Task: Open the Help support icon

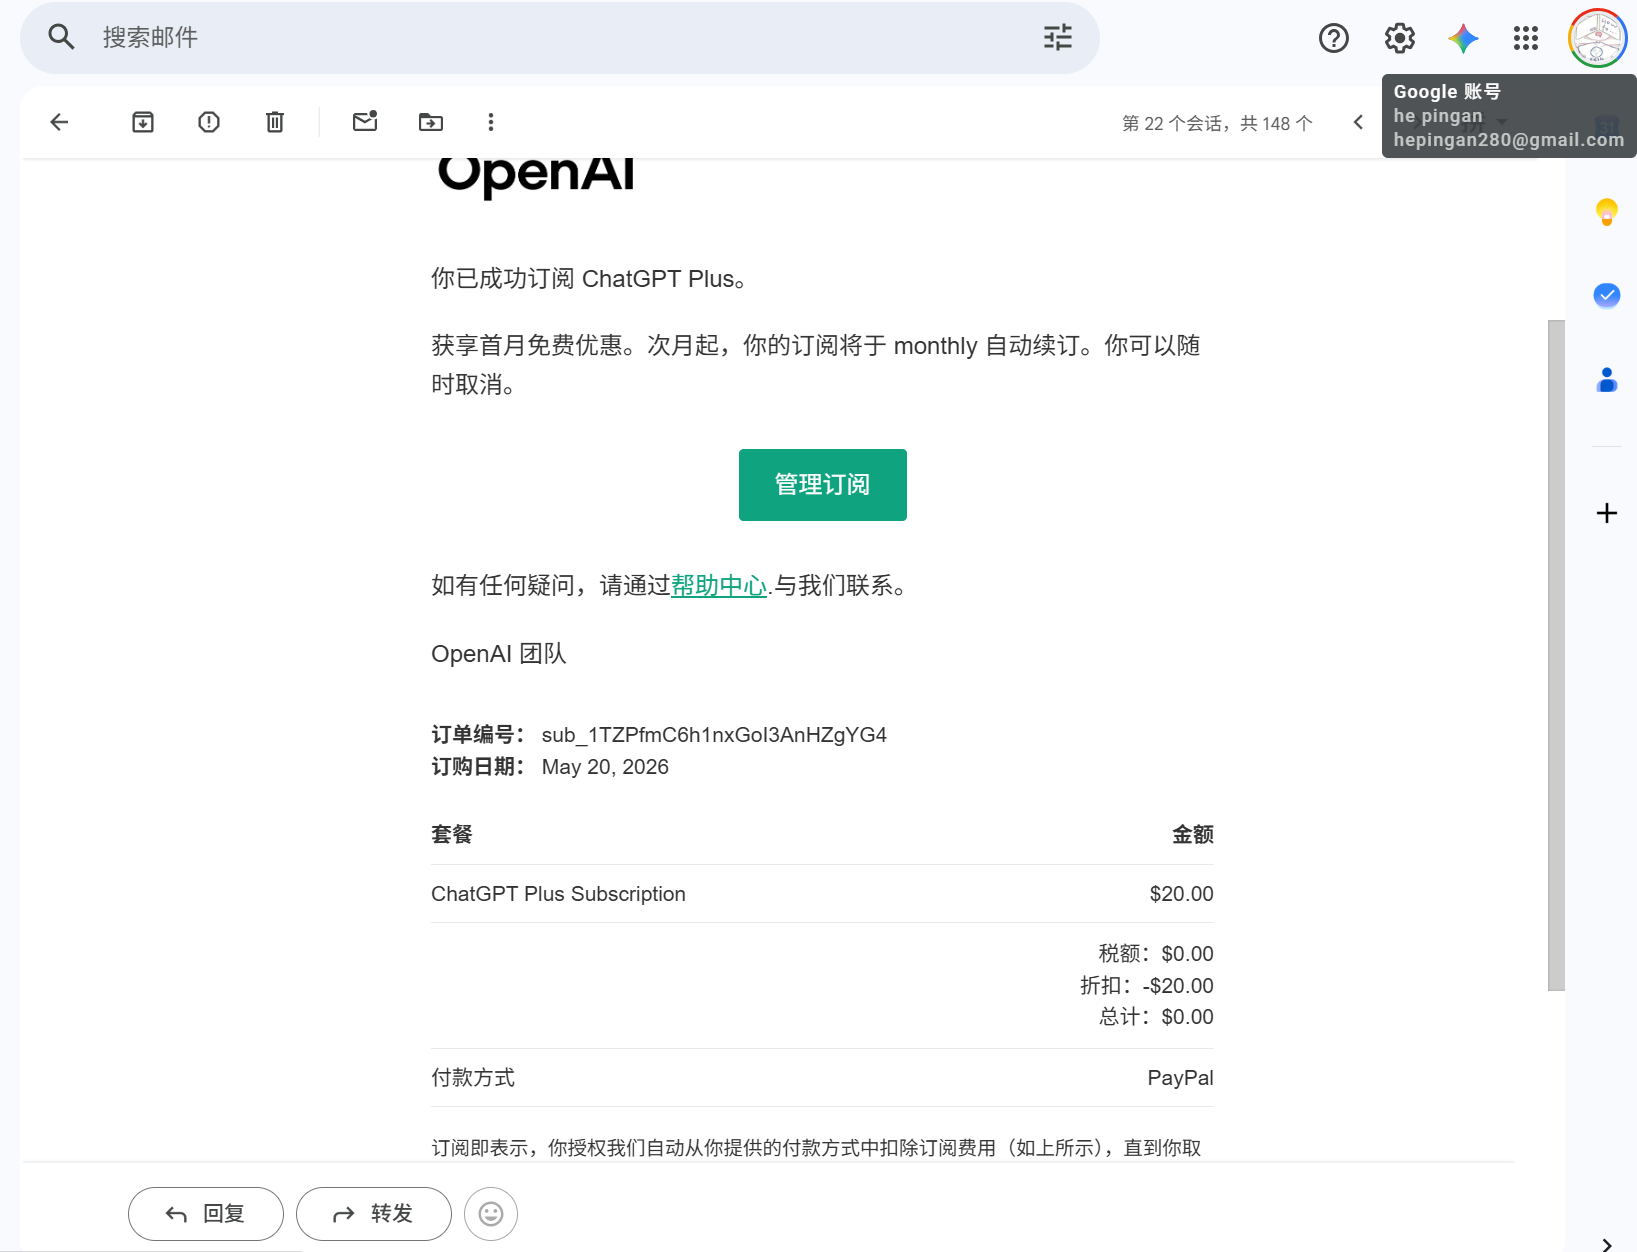Action: [1334, 38]
